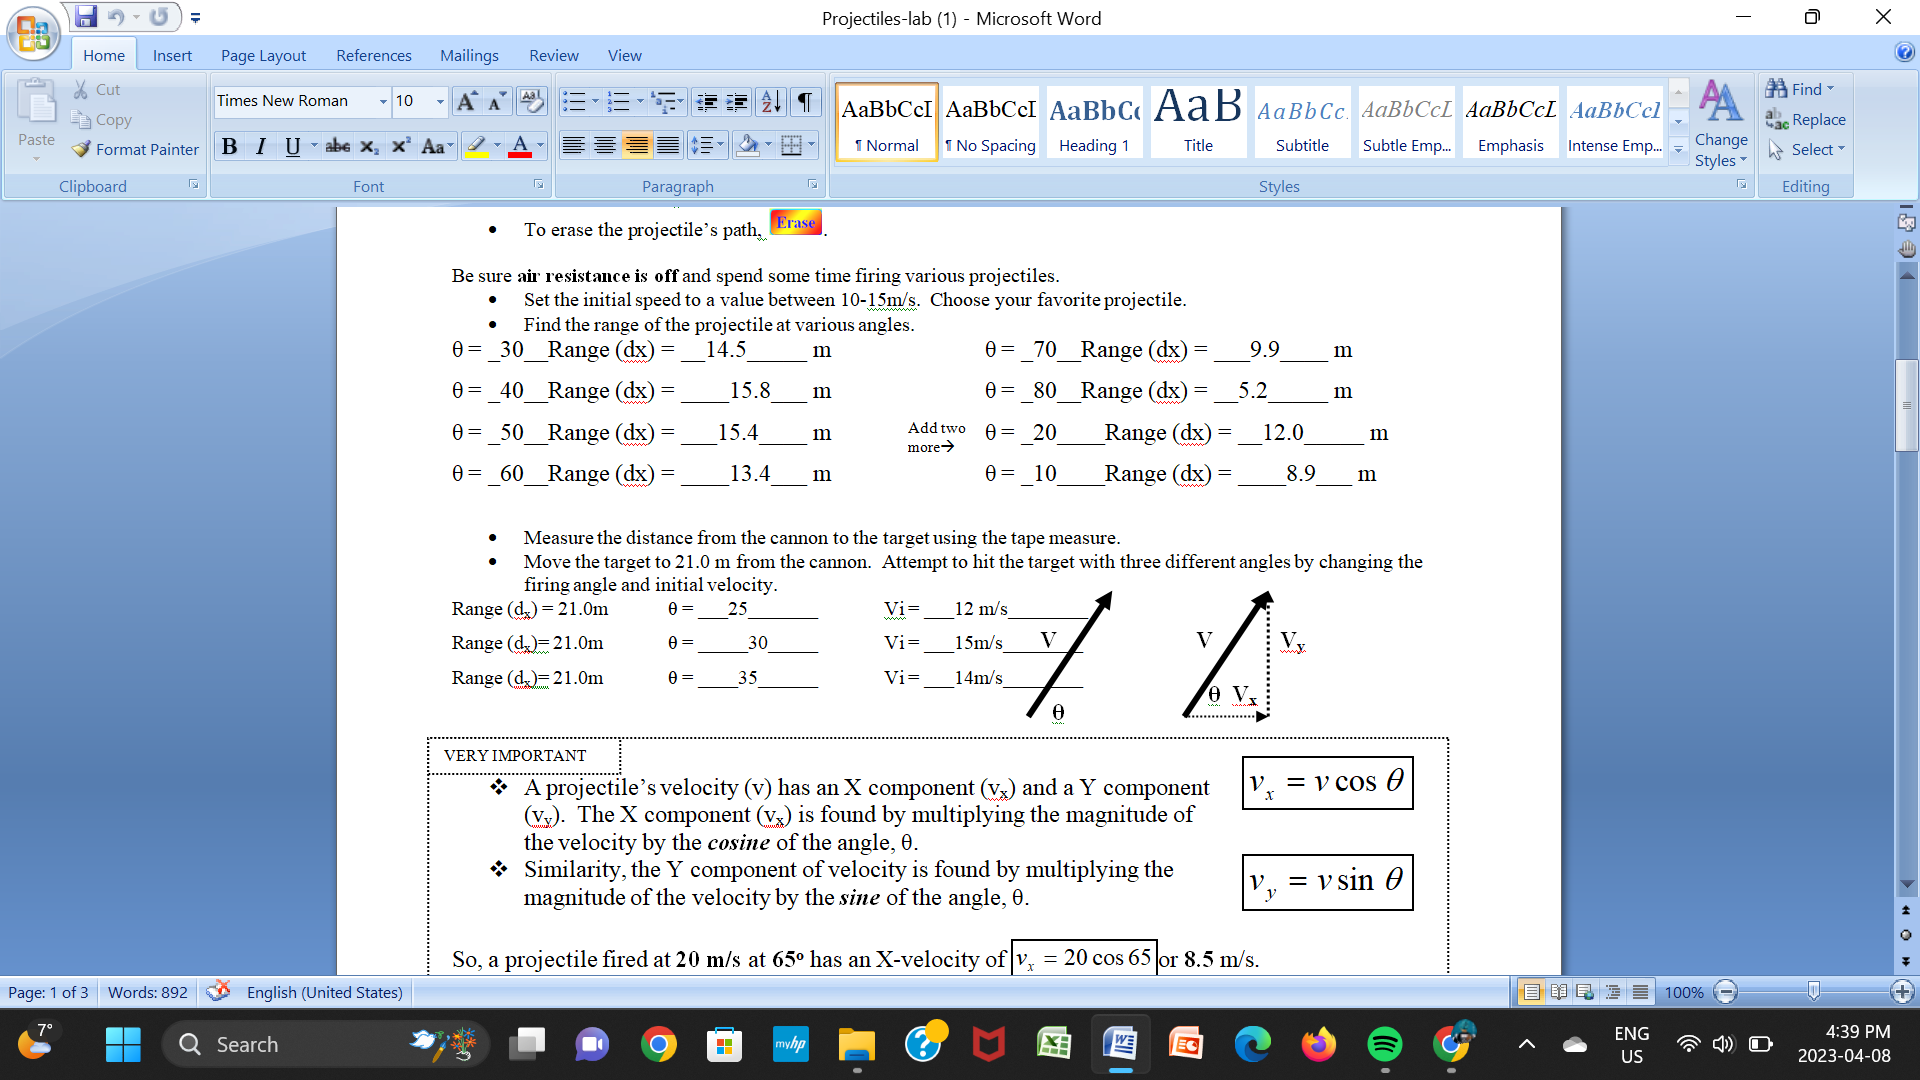Viewport: 1920px width, 1080px height.
Task: Apply strikethrough to text
Action: (337, 146)
